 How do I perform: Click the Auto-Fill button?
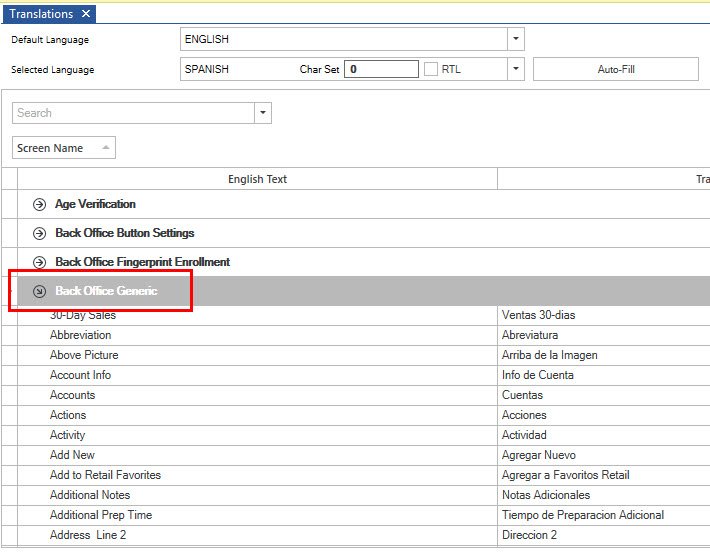click(x=615, y=70)
